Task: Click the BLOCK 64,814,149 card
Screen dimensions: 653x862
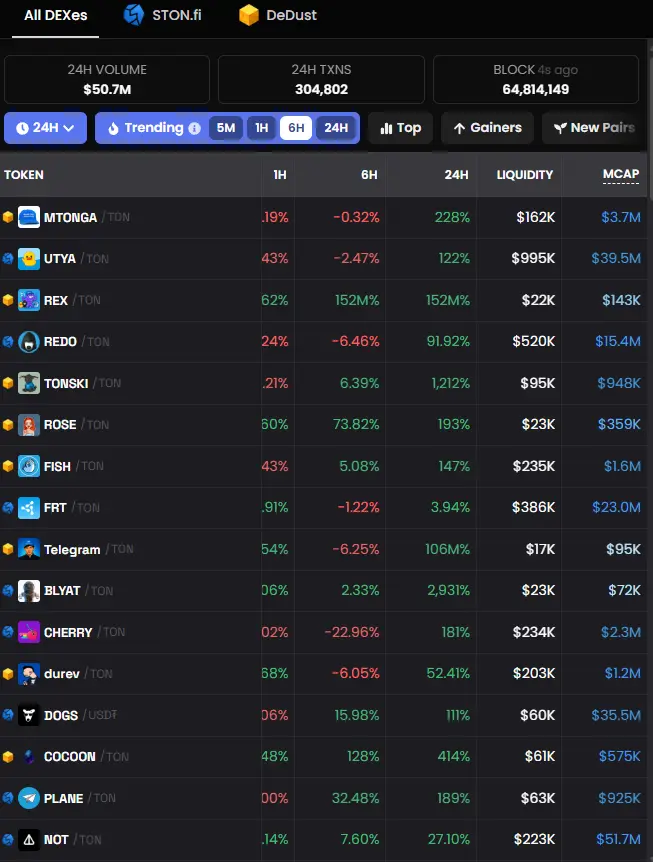Action: (x=536, y=79)
